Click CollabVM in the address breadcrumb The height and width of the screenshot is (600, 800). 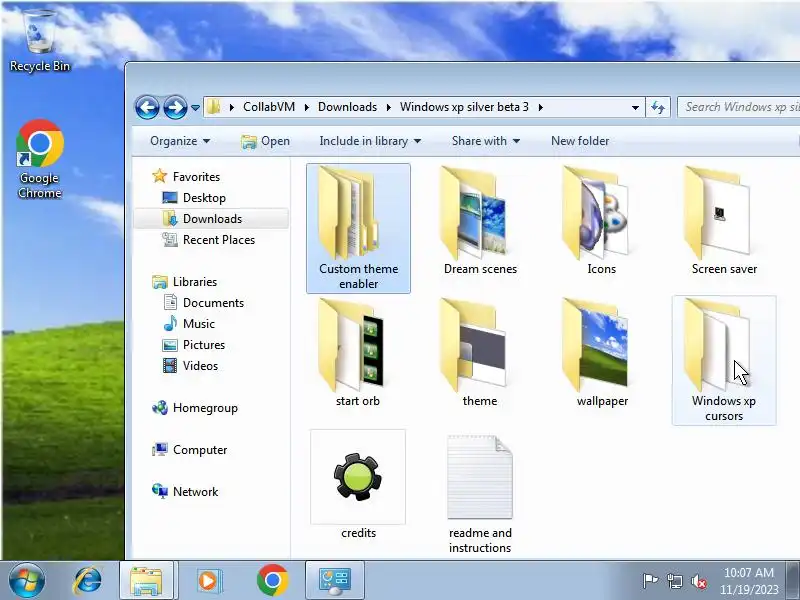[269, 107]
